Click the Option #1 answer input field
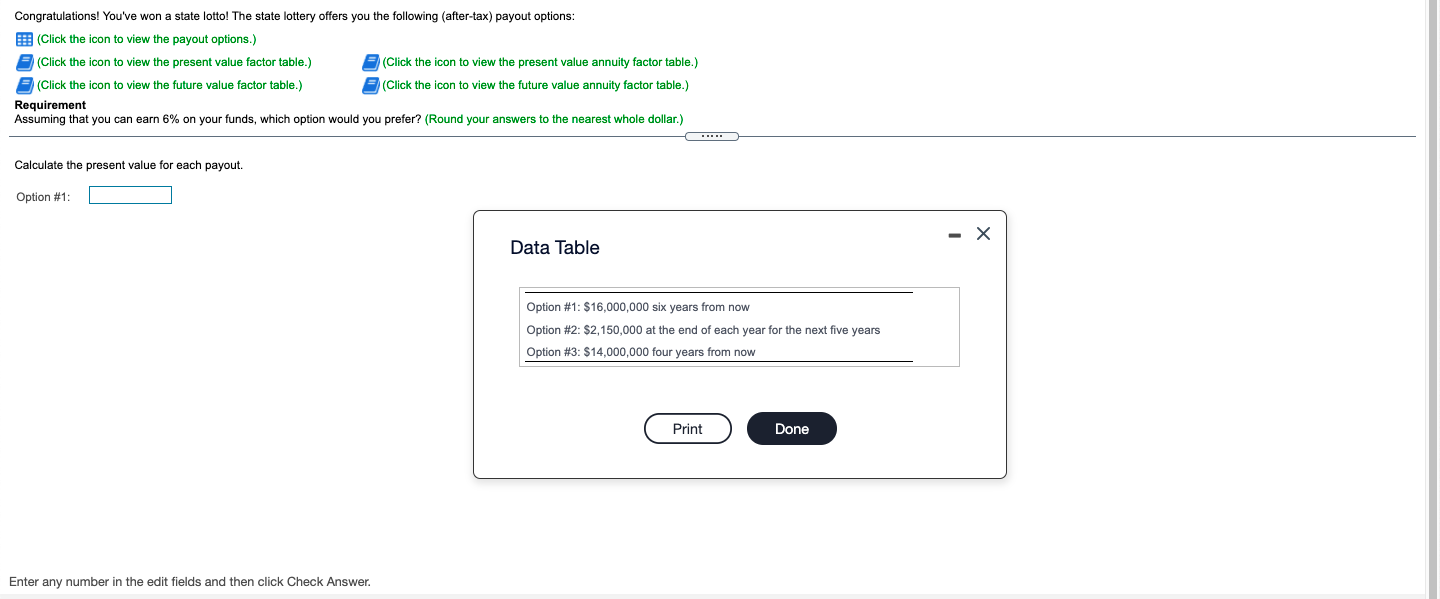Image resolution: width=1440 pixels, height=599 pixels. 130,194
